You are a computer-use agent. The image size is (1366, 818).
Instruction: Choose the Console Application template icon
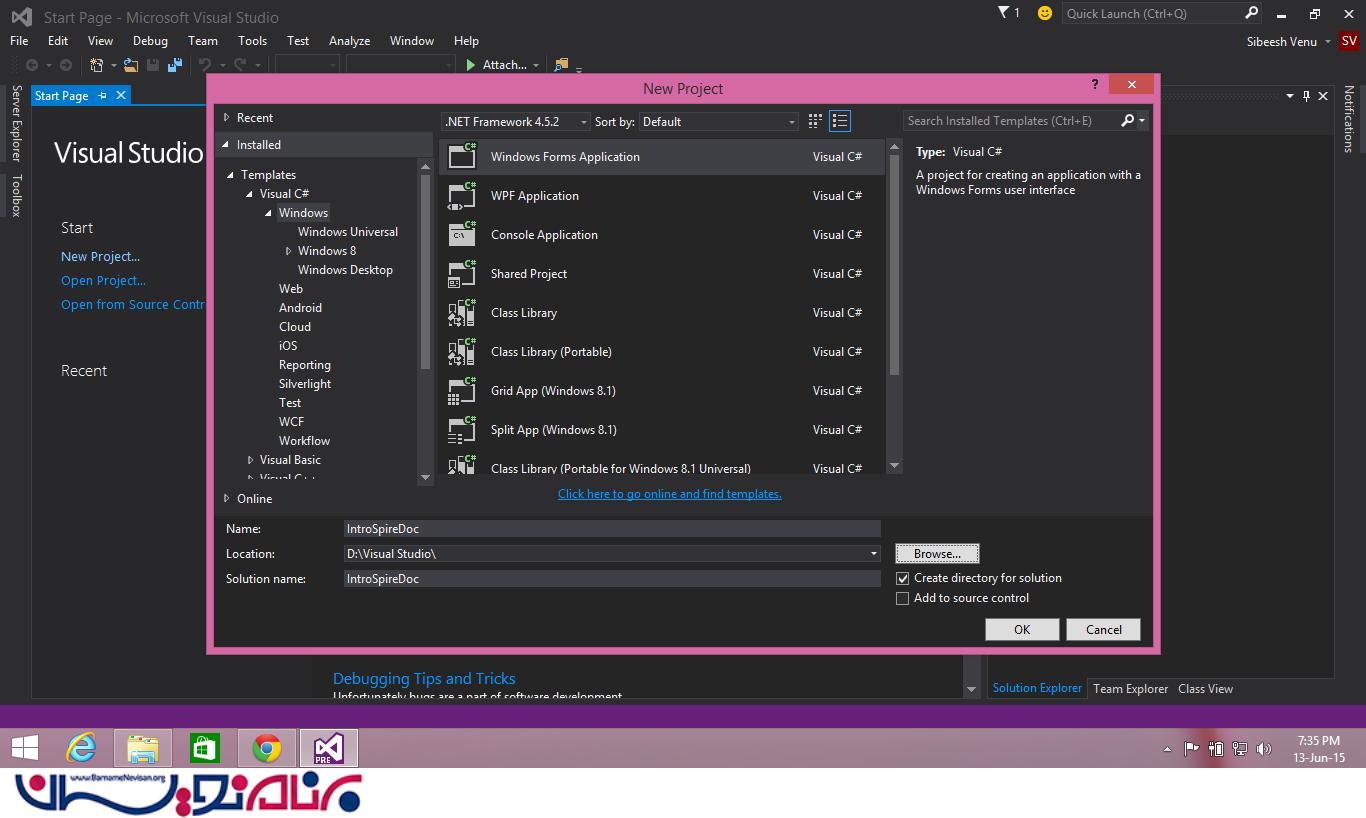coord(462,235)
